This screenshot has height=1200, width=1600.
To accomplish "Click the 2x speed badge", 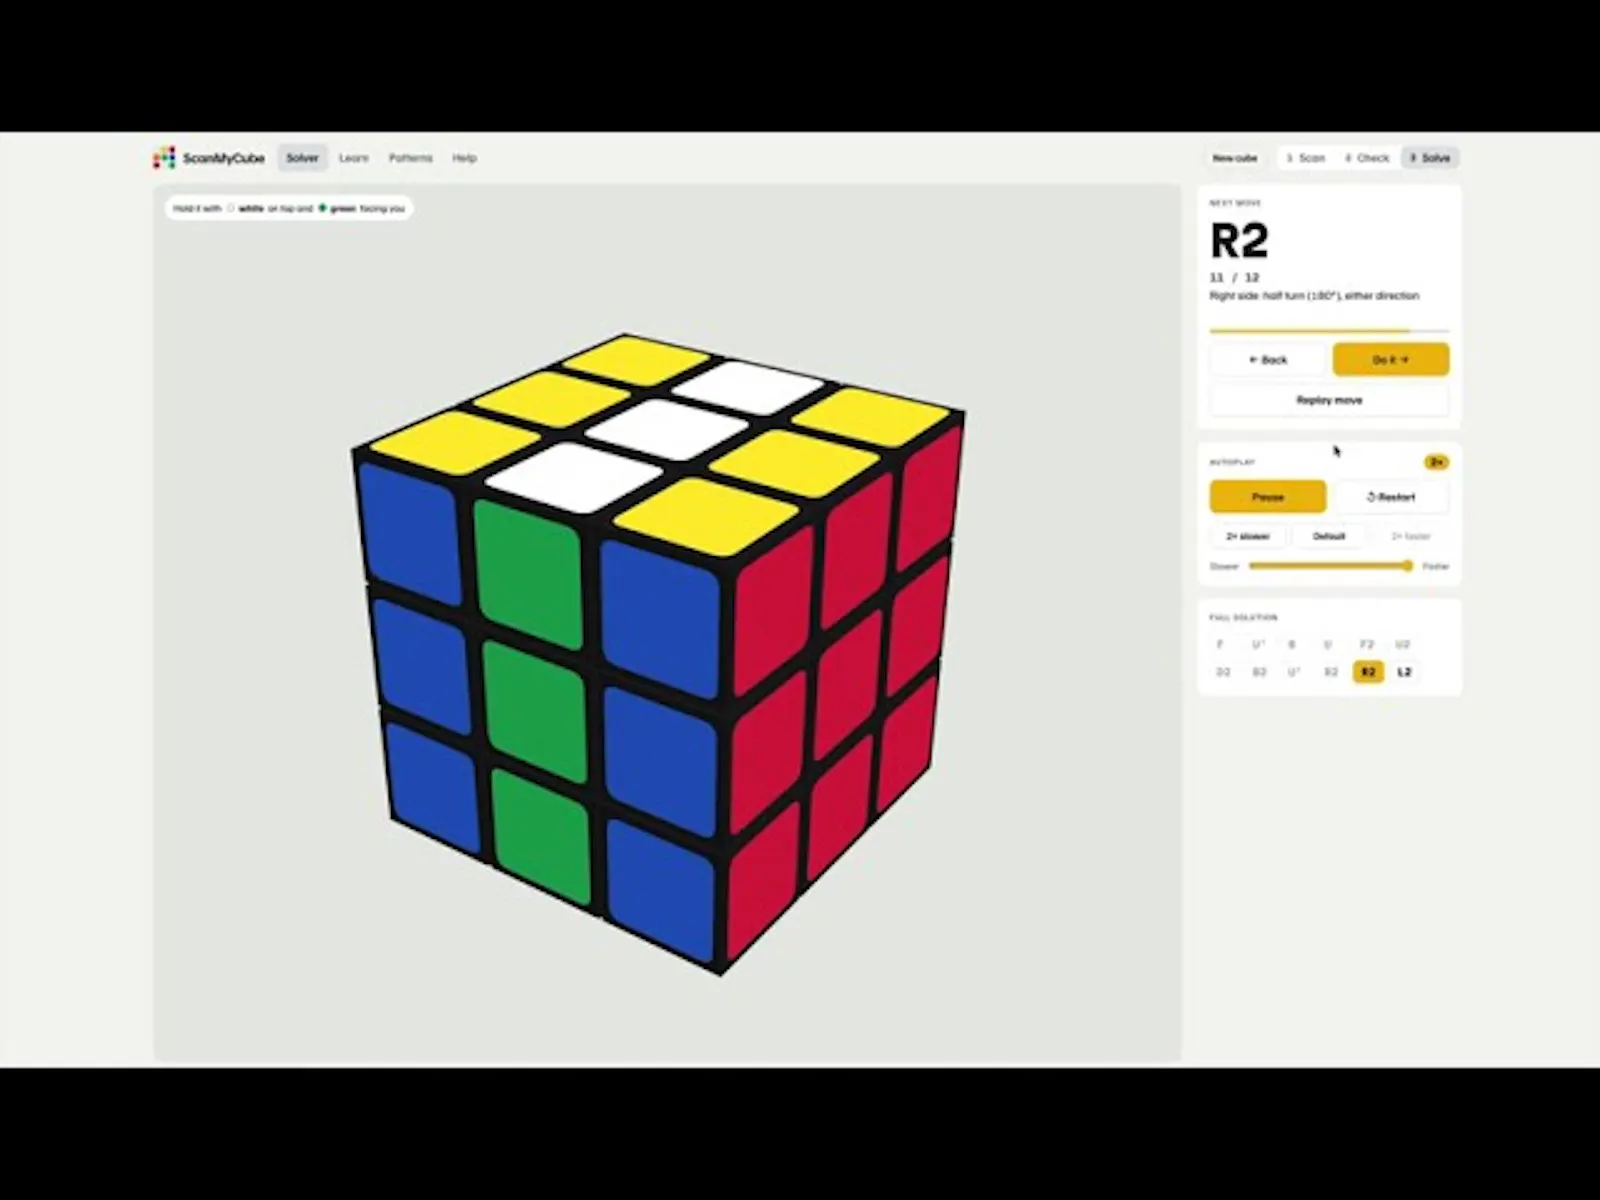I will point(1437,462).
